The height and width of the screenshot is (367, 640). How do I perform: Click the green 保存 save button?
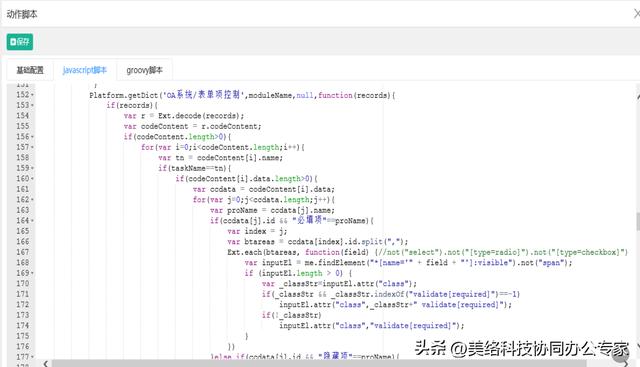pyautogui.click(x=20, y=42)
